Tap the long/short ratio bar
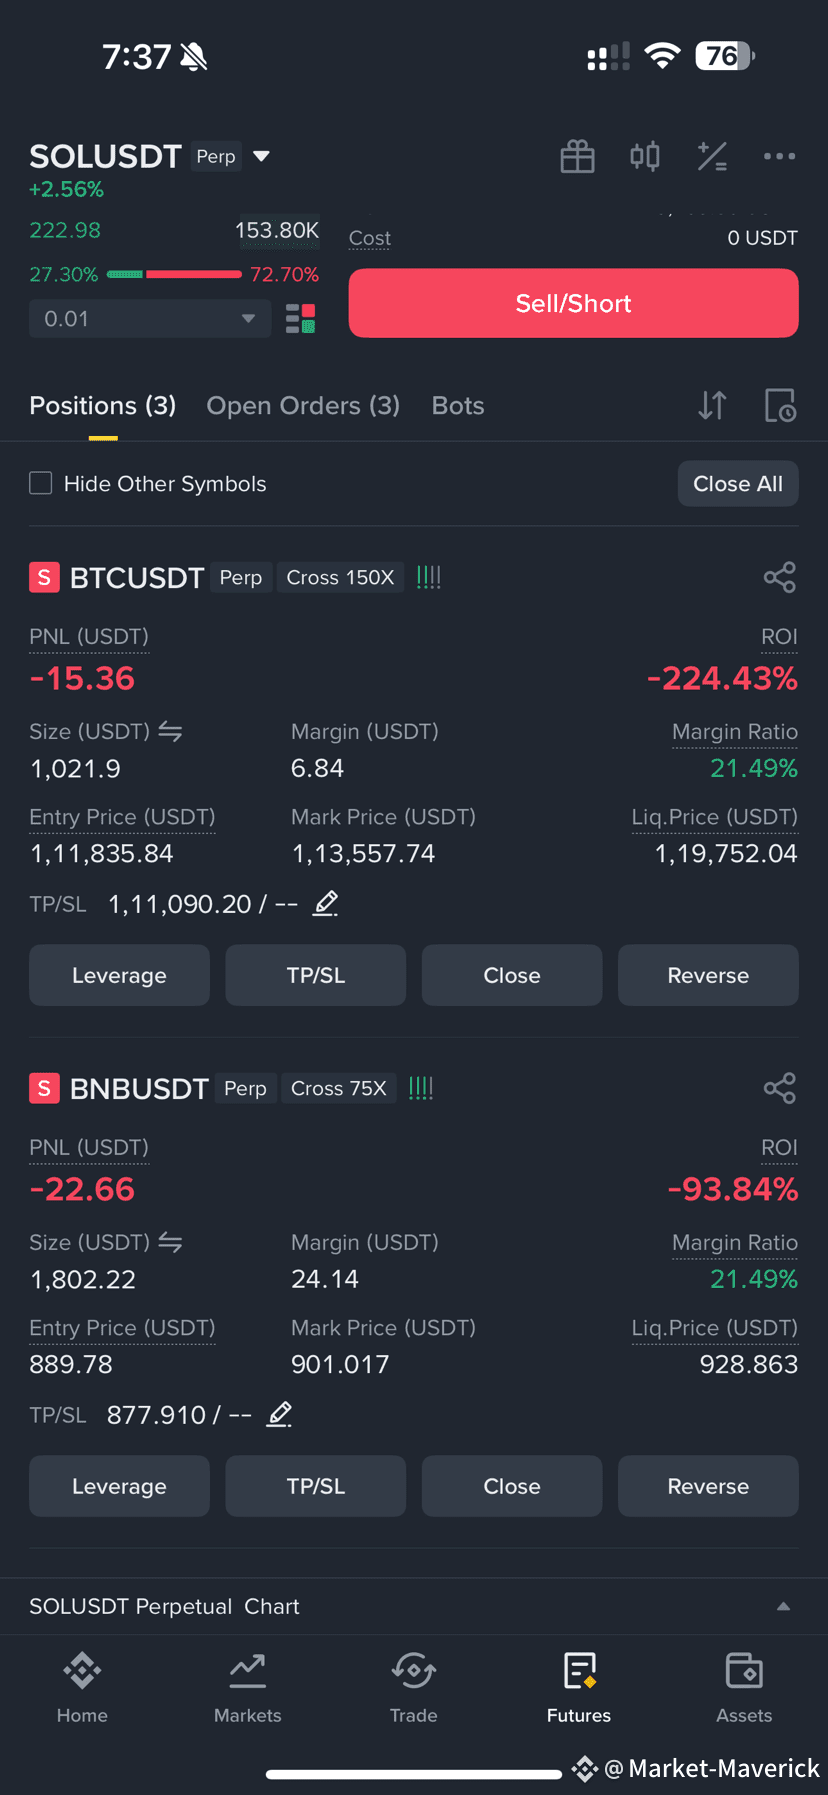The image size is (828, 1795). [174, 274]
